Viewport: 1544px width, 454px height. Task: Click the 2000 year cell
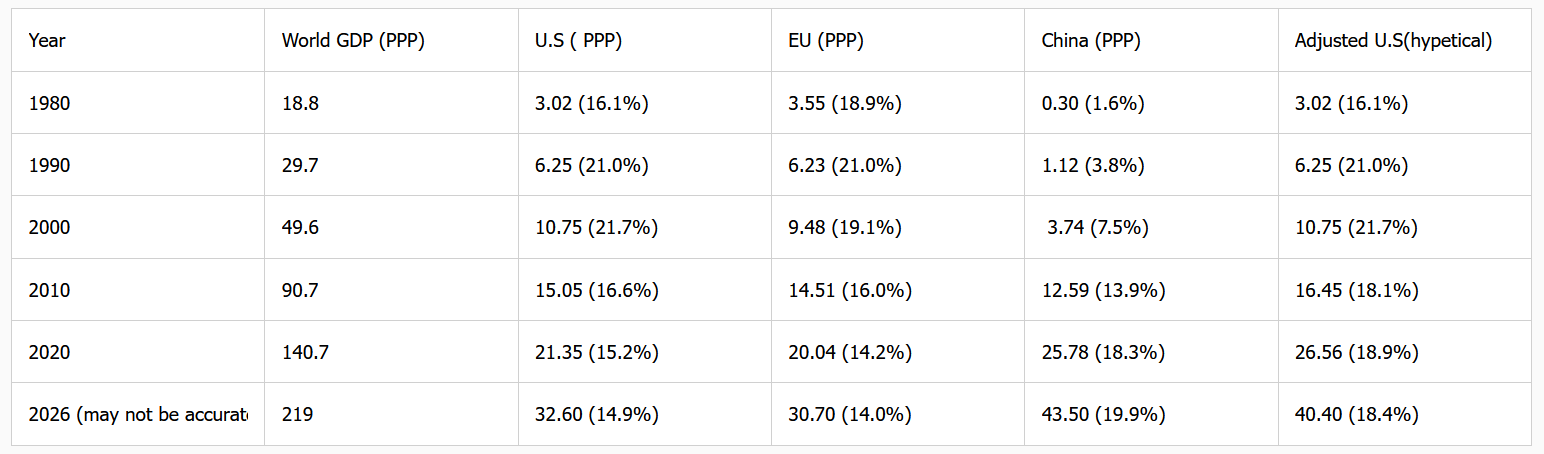[x=138, y=227]
